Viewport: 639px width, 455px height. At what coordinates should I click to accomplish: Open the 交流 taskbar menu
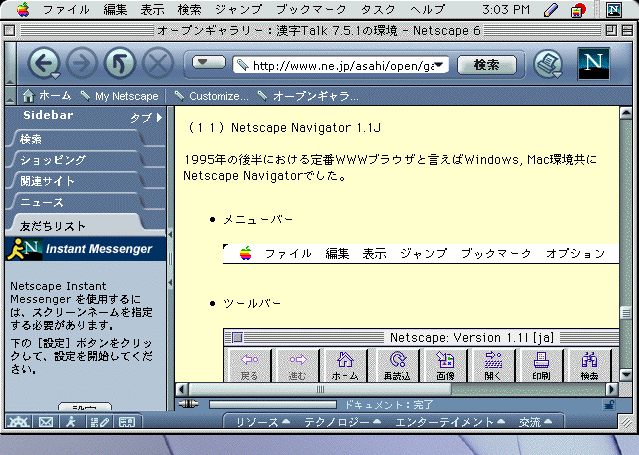[x=535, y=422]
